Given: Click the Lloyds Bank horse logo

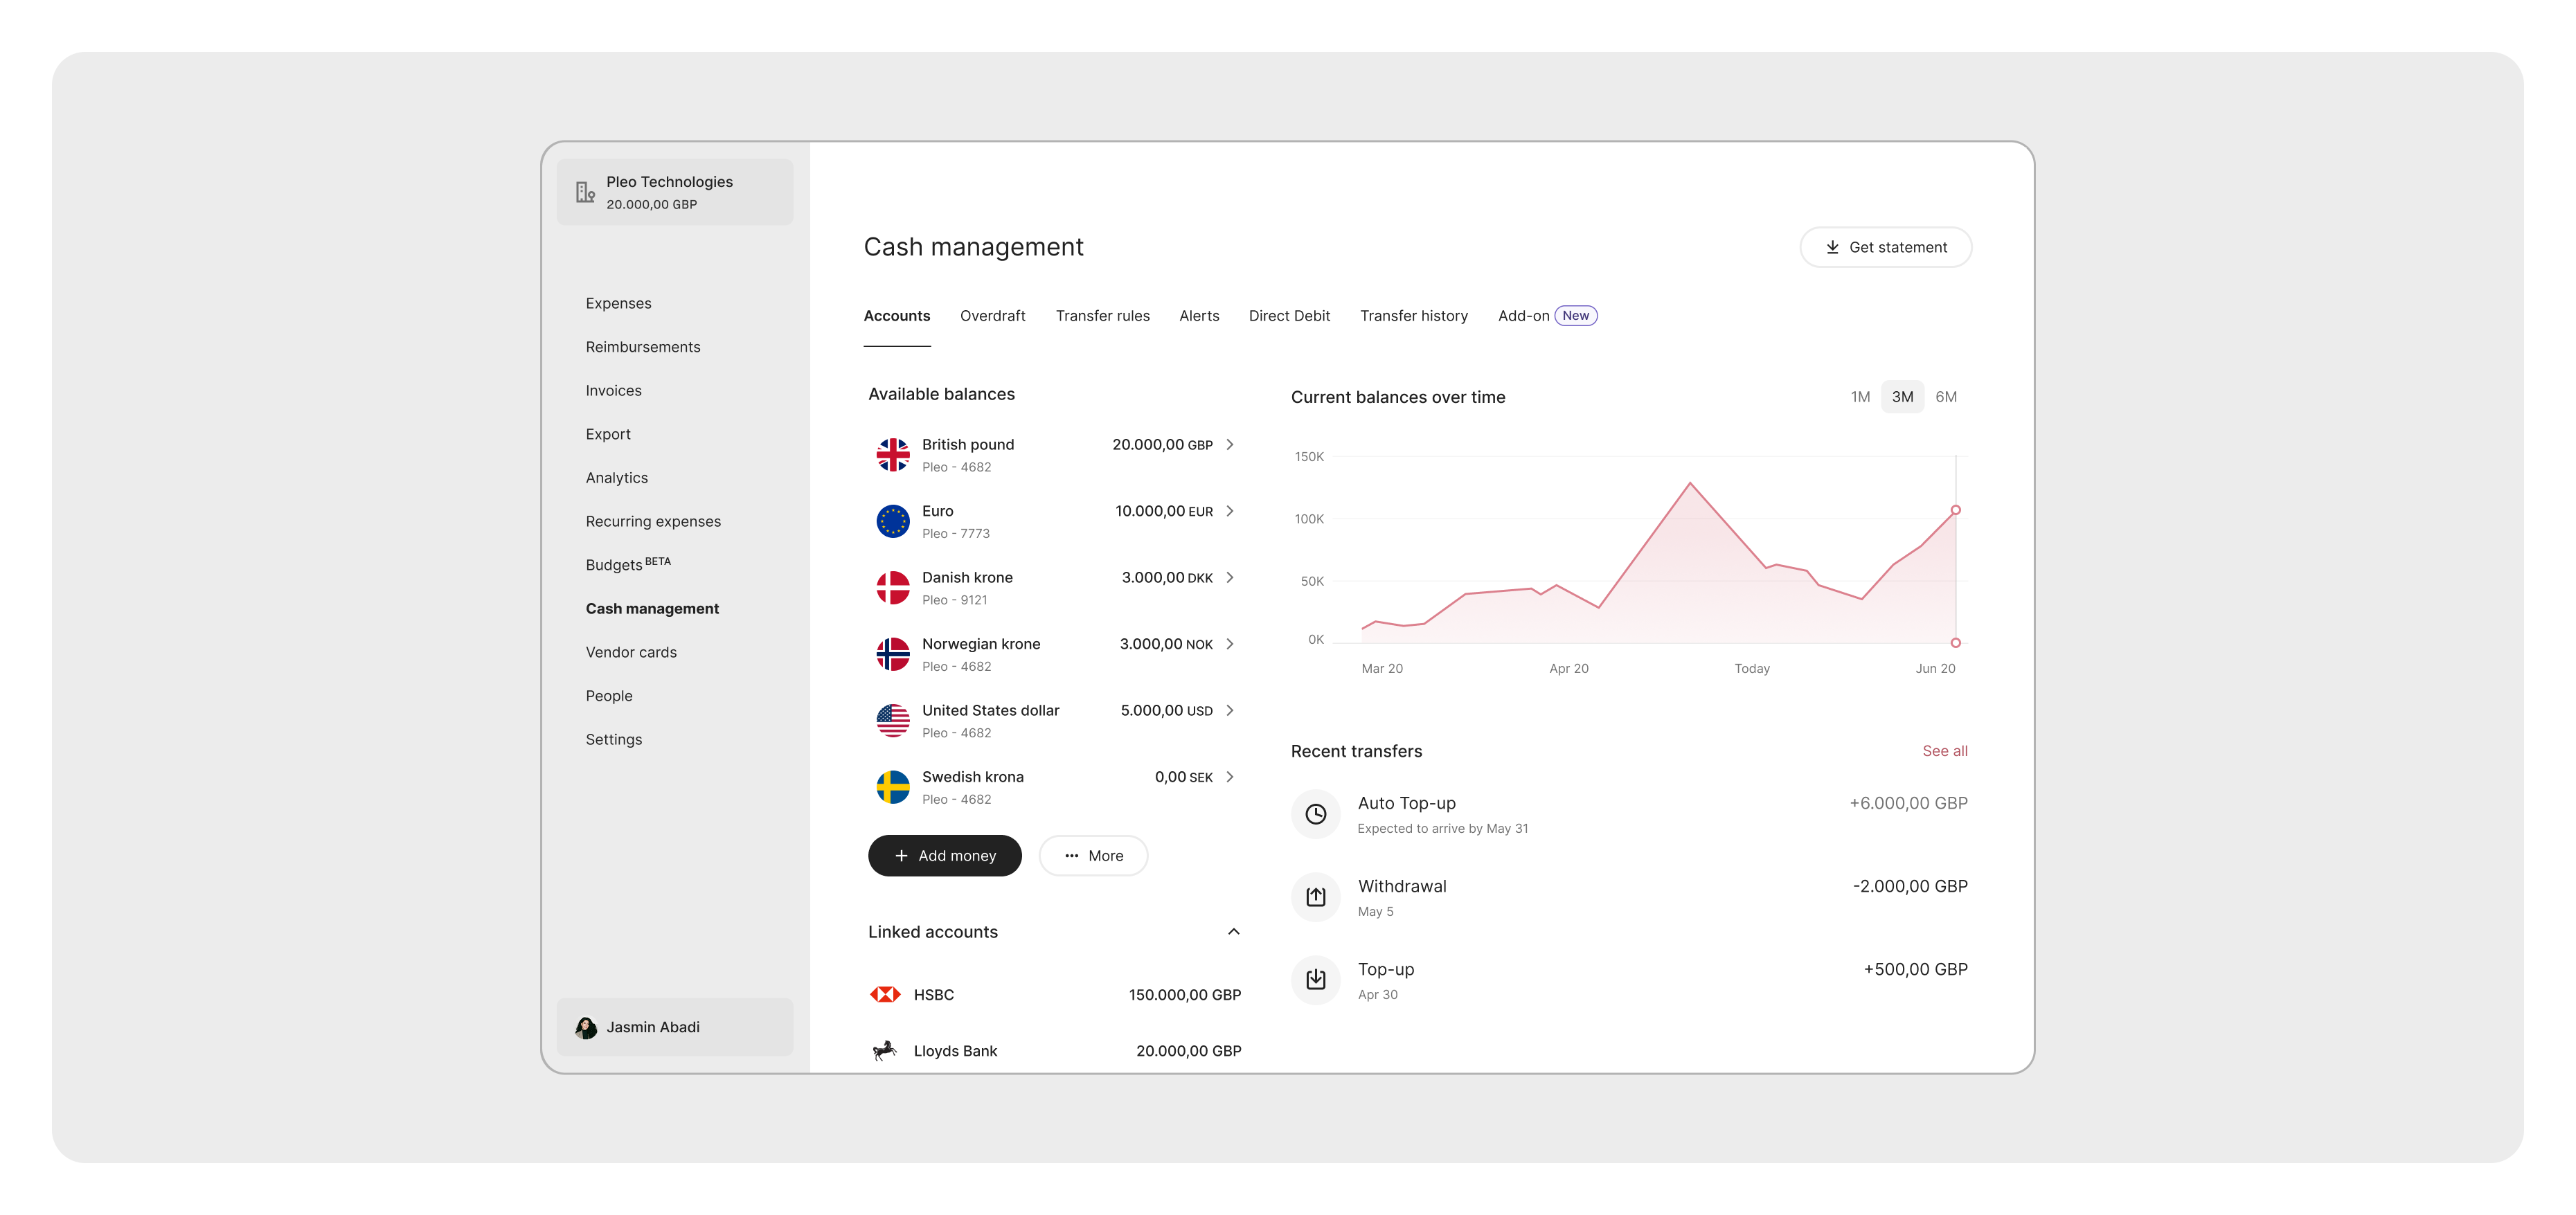Looking at the screenshot, I should tap(885, 1050).
